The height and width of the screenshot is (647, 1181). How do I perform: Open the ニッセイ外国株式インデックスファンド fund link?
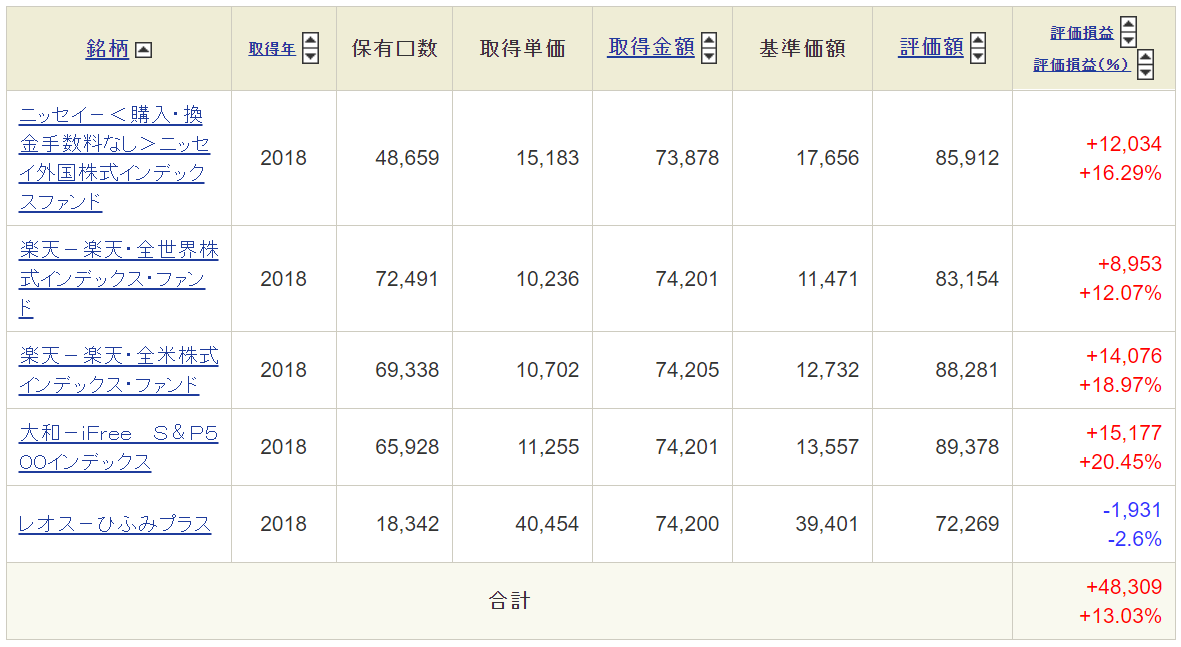tap(114, 158)
